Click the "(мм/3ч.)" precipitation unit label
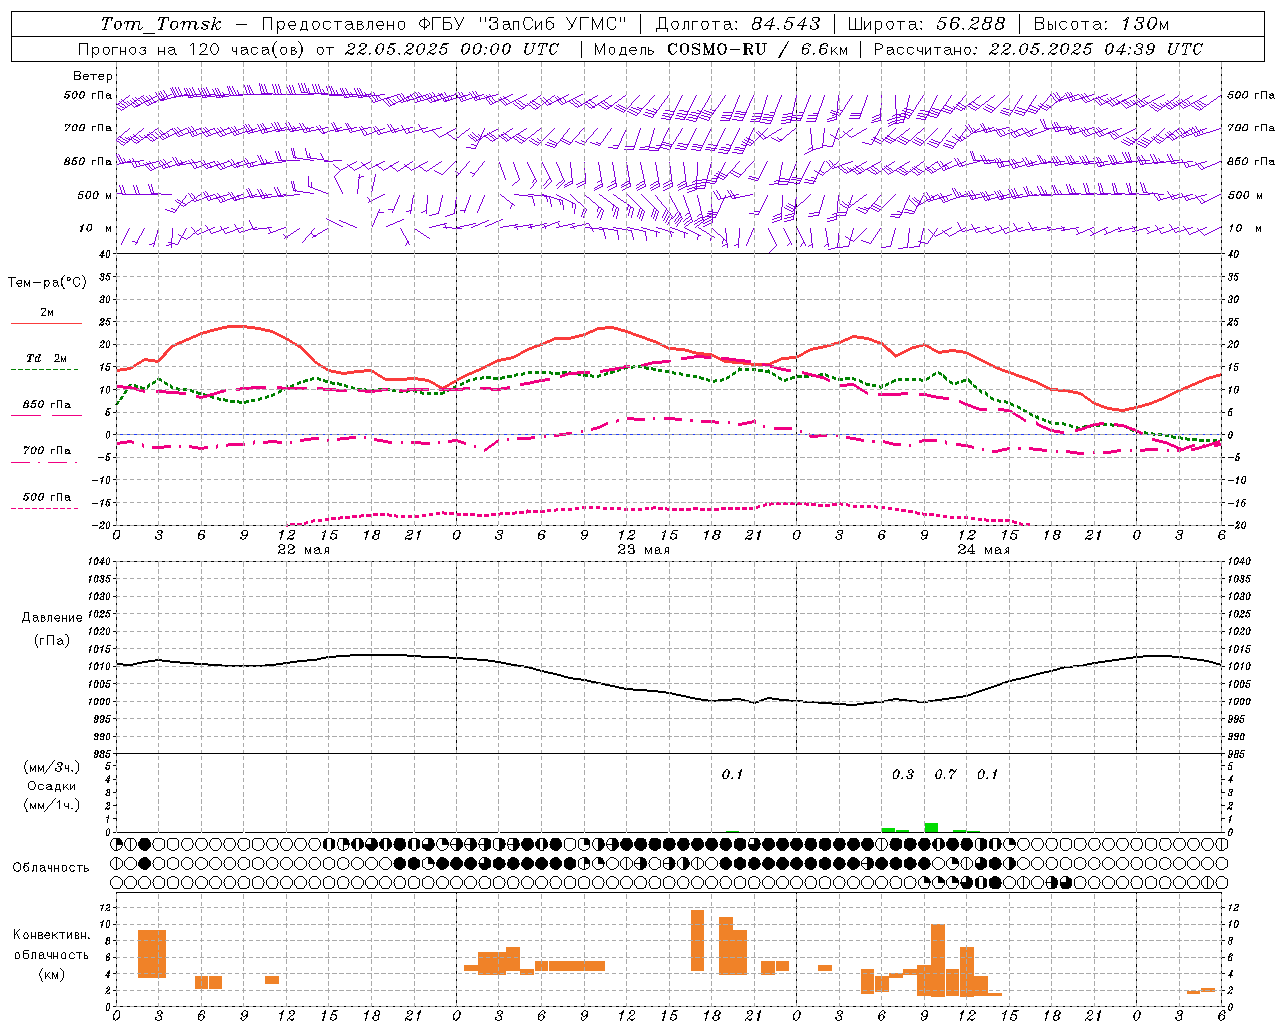The width and height of the screenshot is (1280, 1024). [52, 767]
